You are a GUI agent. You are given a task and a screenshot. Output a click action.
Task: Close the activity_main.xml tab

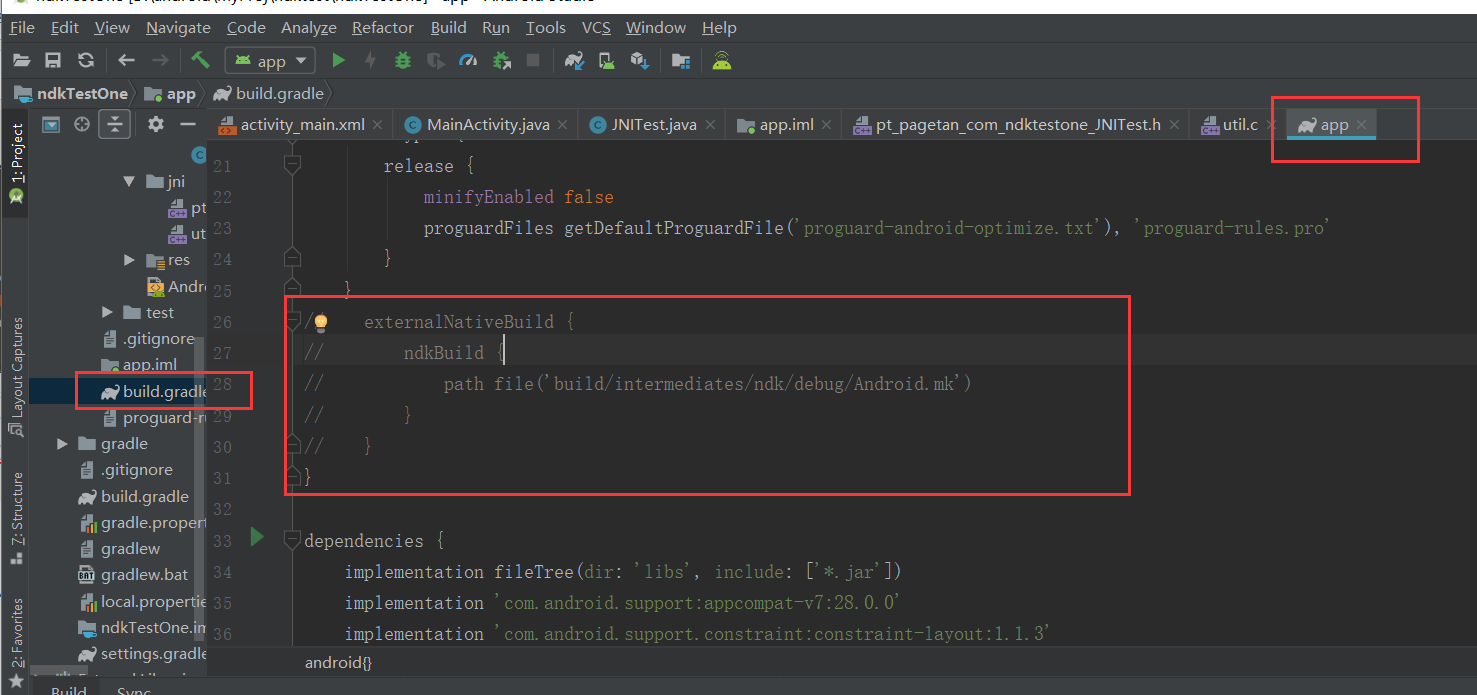pos(377,125)
